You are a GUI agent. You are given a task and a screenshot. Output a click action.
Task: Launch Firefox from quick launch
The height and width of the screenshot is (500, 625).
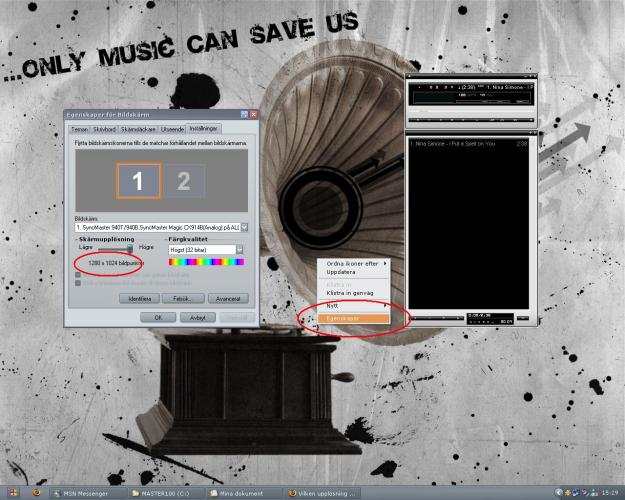36,493
